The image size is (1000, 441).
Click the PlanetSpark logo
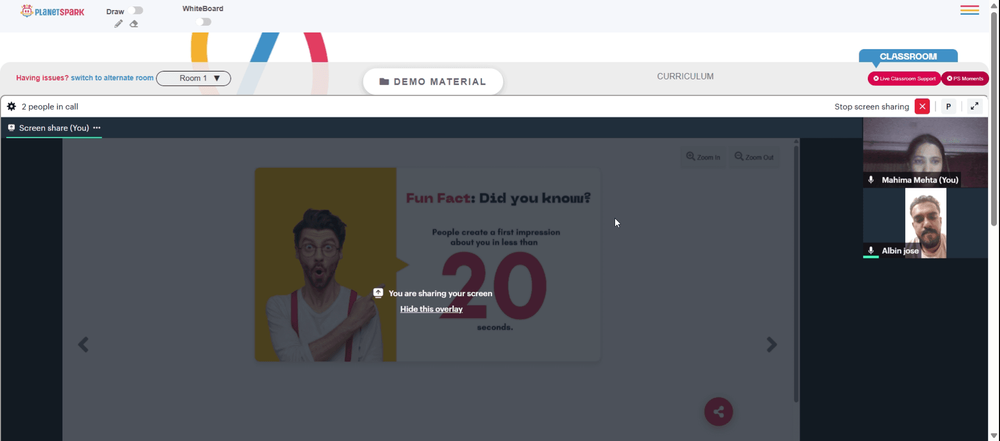coord(52,11)
